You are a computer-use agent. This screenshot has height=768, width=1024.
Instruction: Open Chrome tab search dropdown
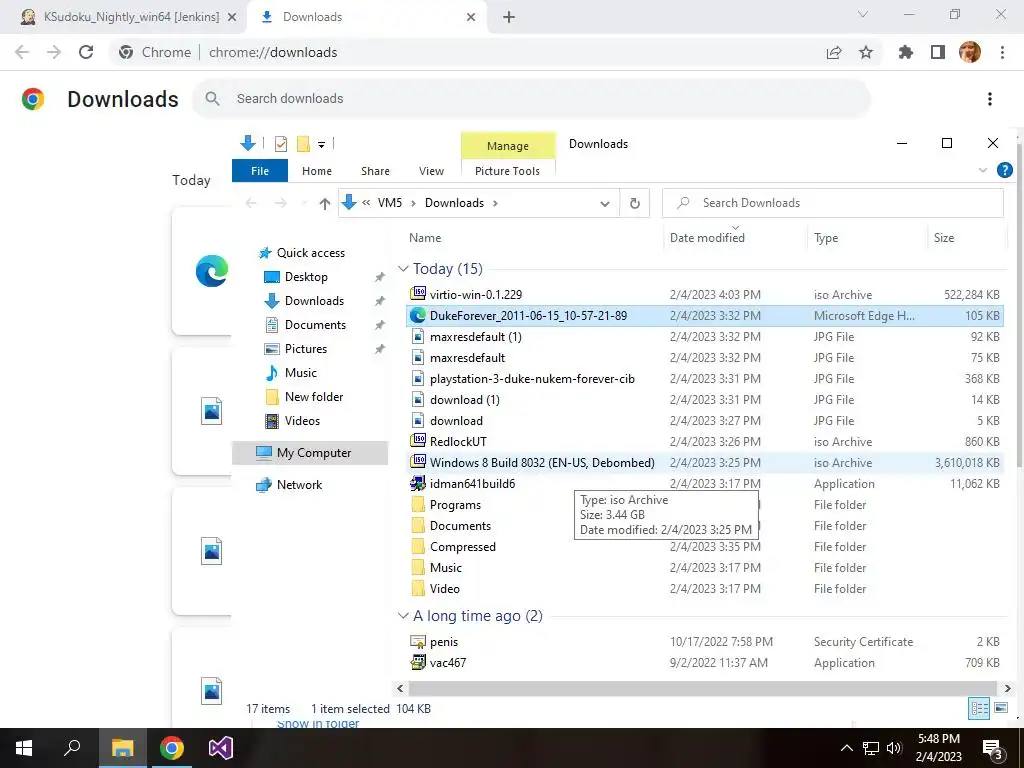coord(863,14)
